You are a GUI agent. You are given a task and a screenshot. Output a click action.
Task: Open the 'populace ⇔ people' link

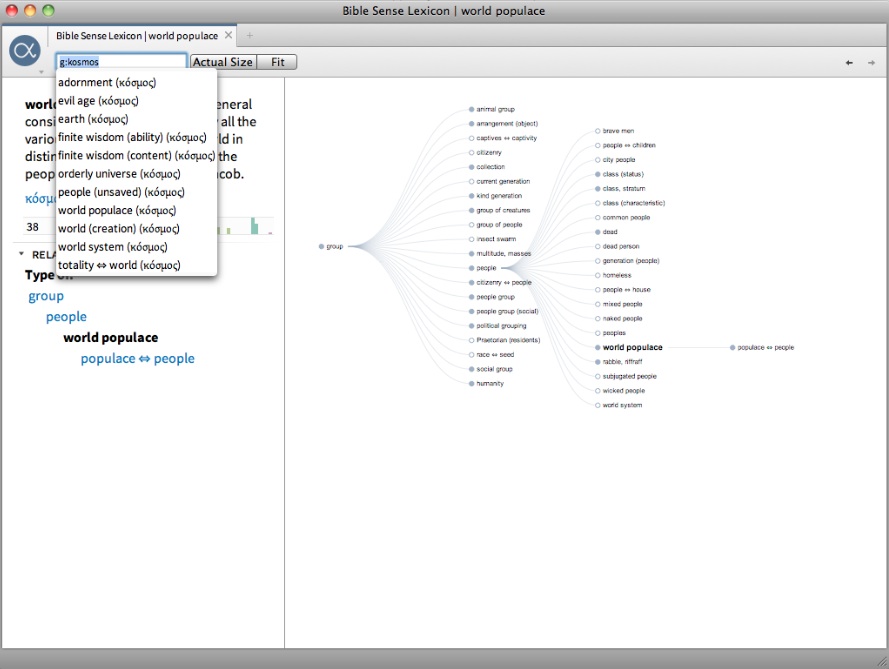(137, 358)
